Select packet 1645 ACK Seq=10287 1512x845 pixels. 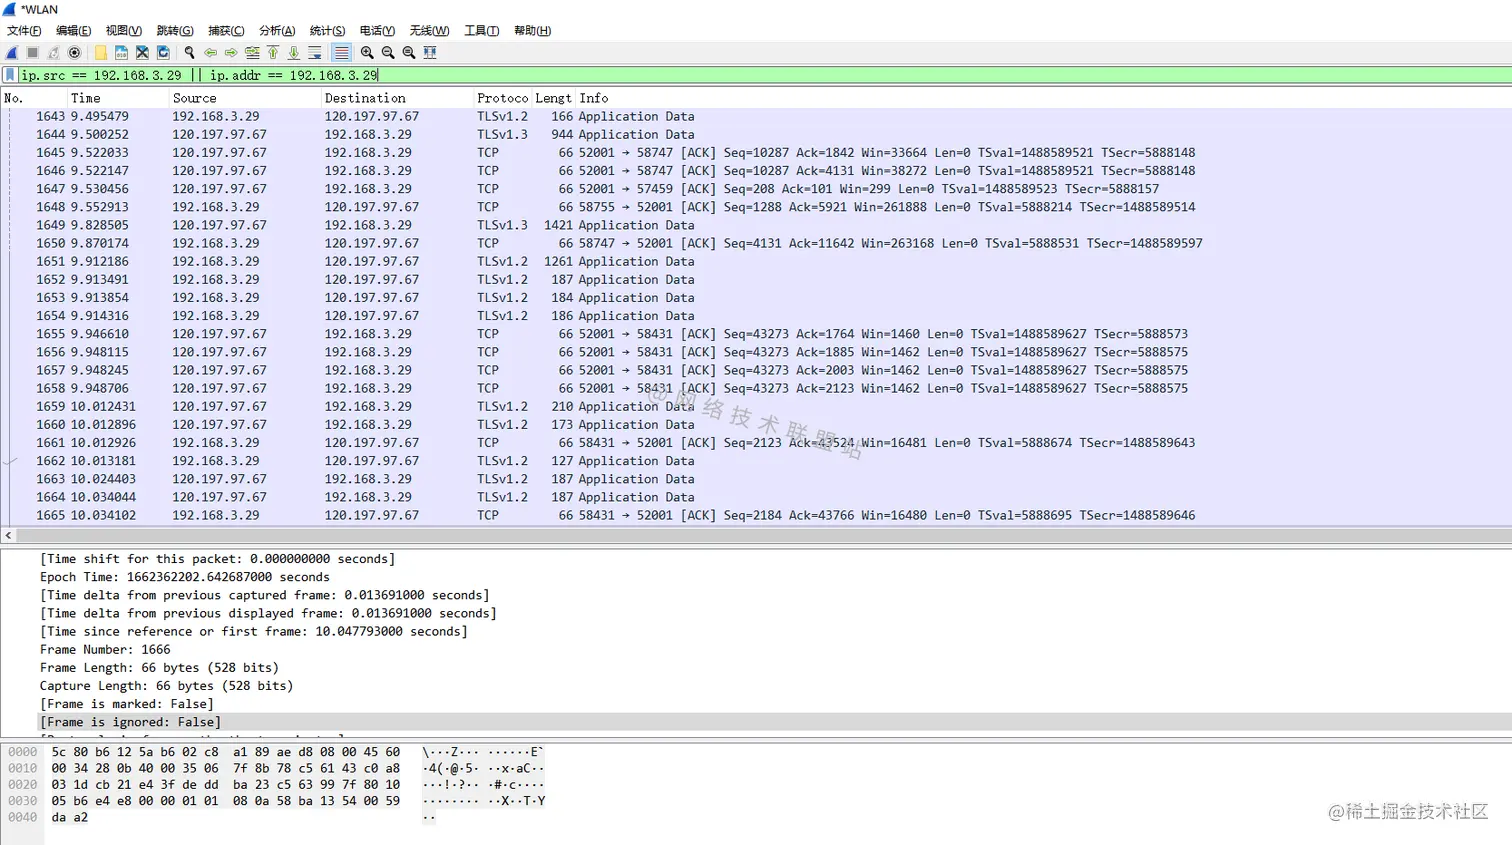(756, 152)
